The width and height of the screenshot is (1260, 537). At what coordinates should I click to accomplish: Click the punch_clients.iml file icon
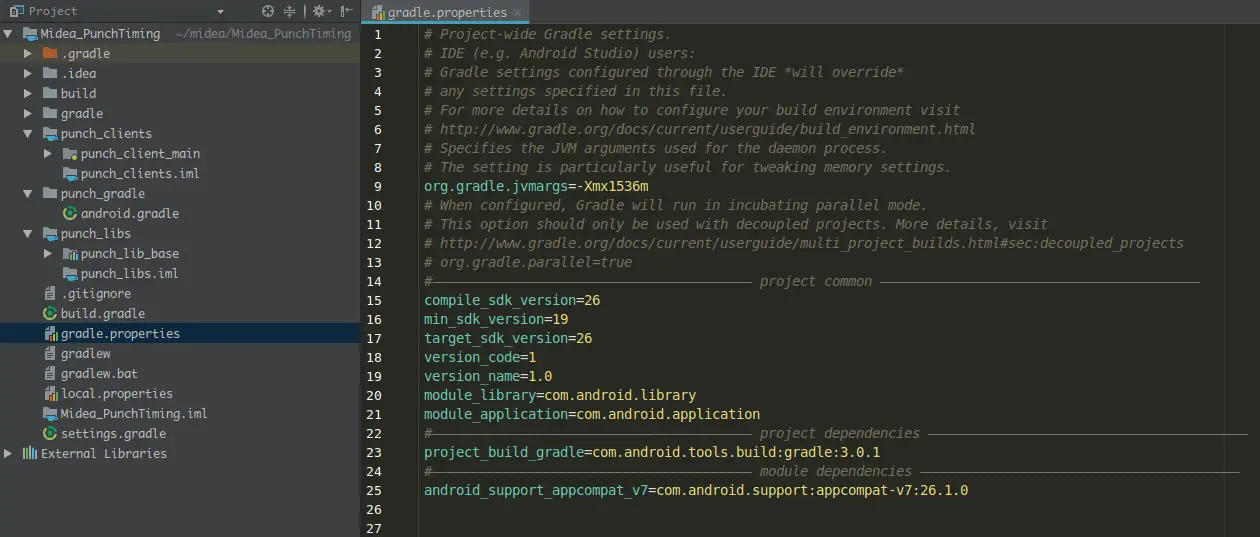(70, 173)
